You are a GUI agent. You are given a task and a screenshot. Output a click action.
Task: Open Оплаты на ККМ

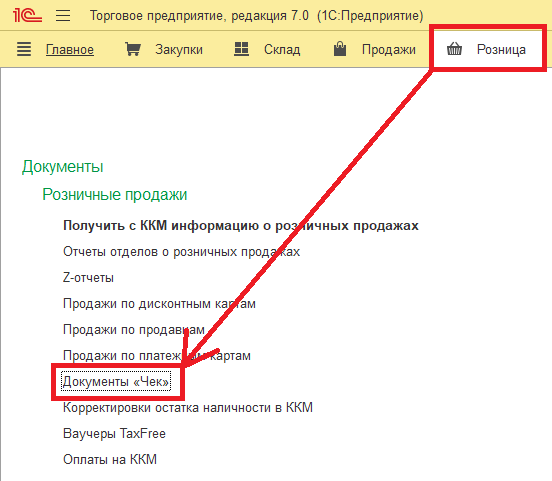pyautogui.click(x=110, y=460)
